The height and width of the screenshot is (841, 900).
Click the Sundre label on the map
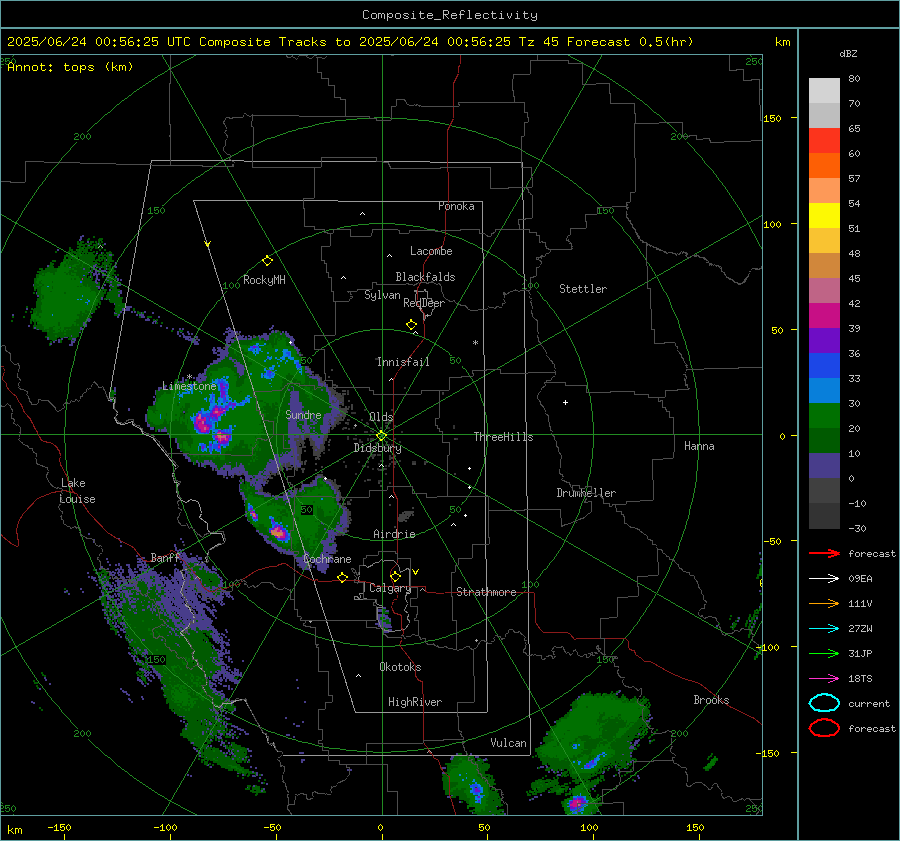[x=303, y=414]
